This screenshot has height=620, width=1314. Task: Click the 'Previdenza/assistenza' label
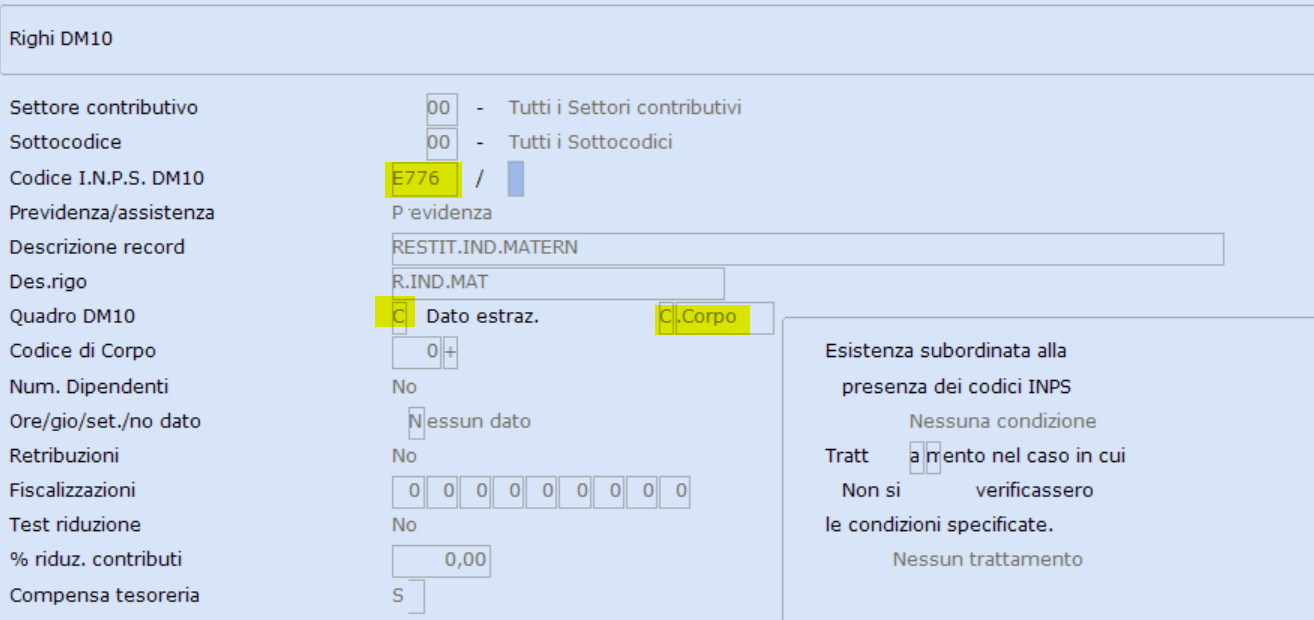point(112,213)
